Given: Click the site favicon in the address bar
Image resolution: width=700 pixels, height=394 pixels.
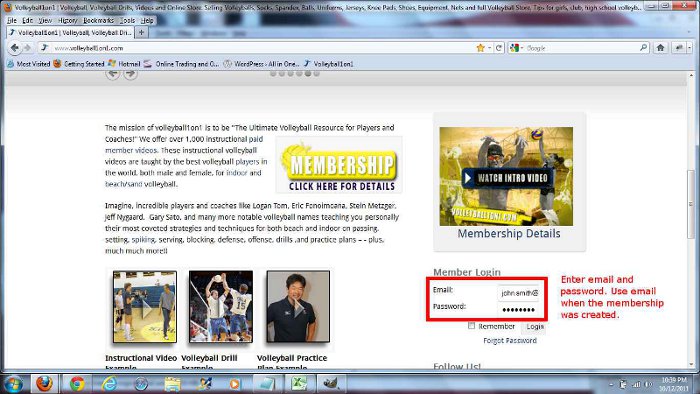Looking at the screenshot, I should tap(44, 48).
